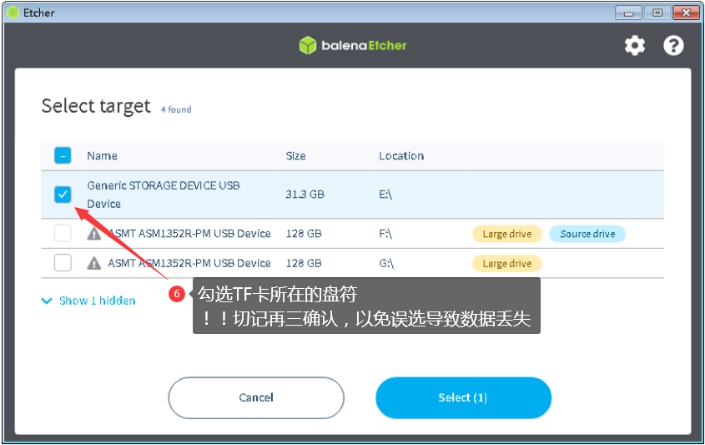This screenshot has height=445, width=705.
Task: Open Etcher settings via gear icon
Action: [634, 45]
